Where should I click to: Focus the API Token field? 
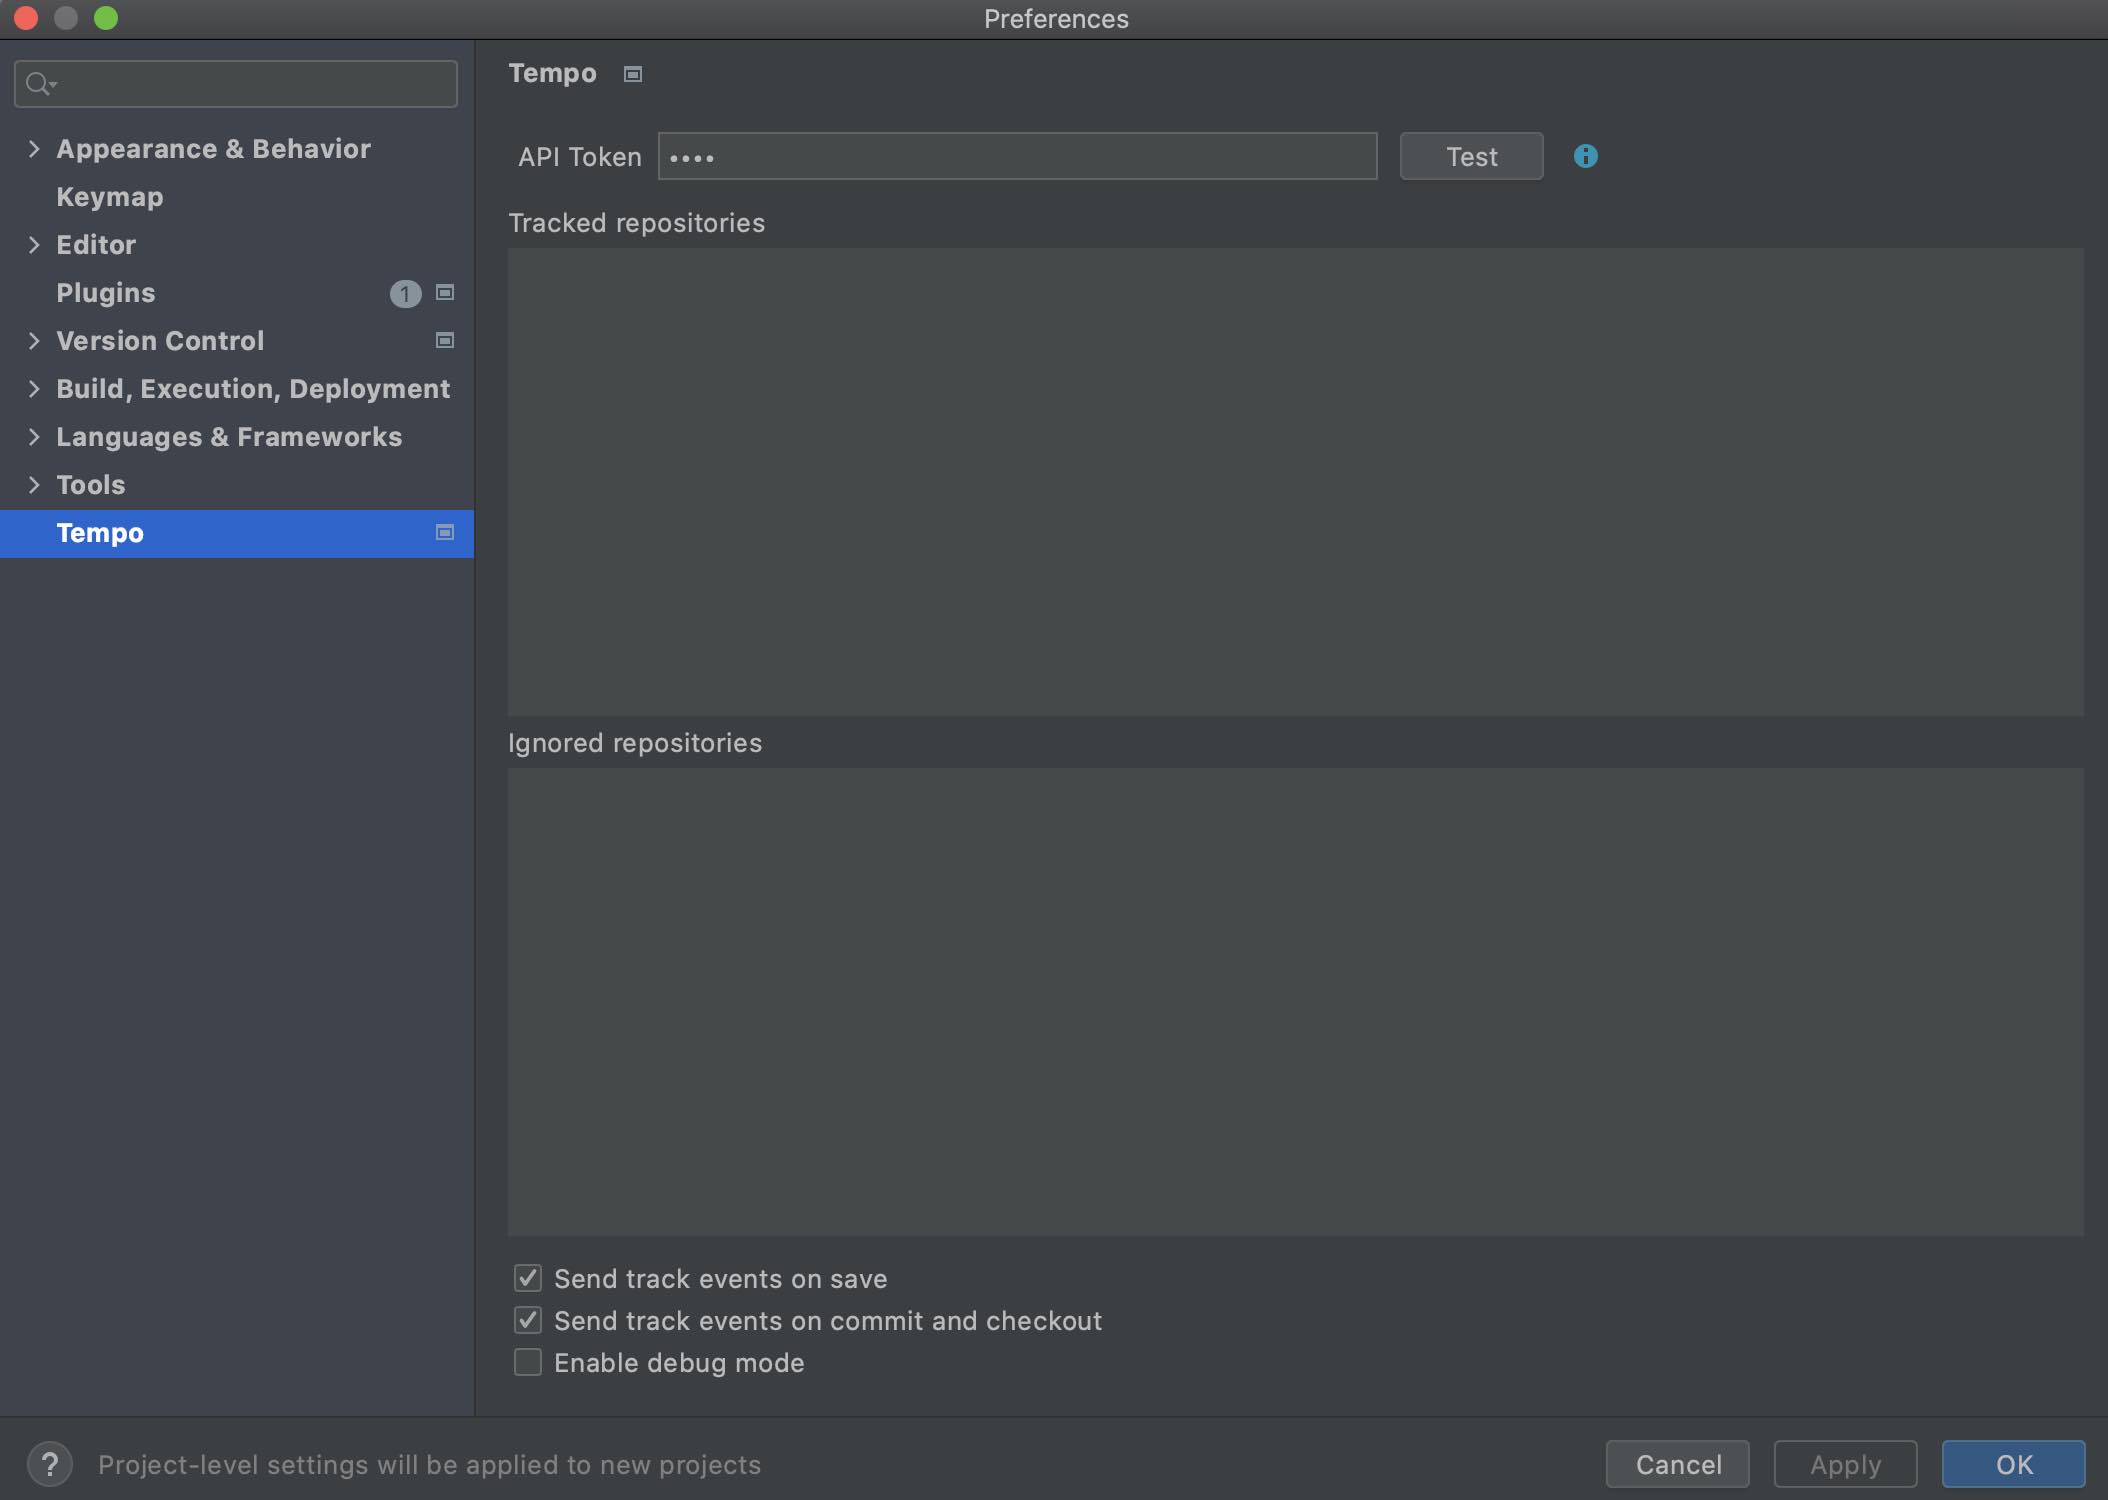click(x=1017, y=156)
